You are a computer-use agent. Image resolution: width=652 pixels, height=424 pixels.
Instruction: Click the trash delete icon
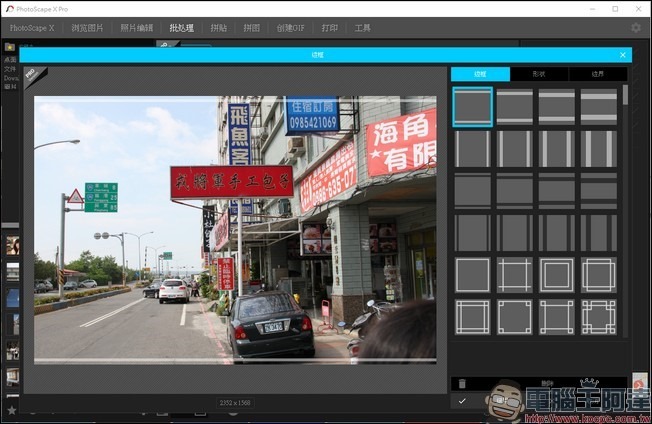tap(462, 384)
